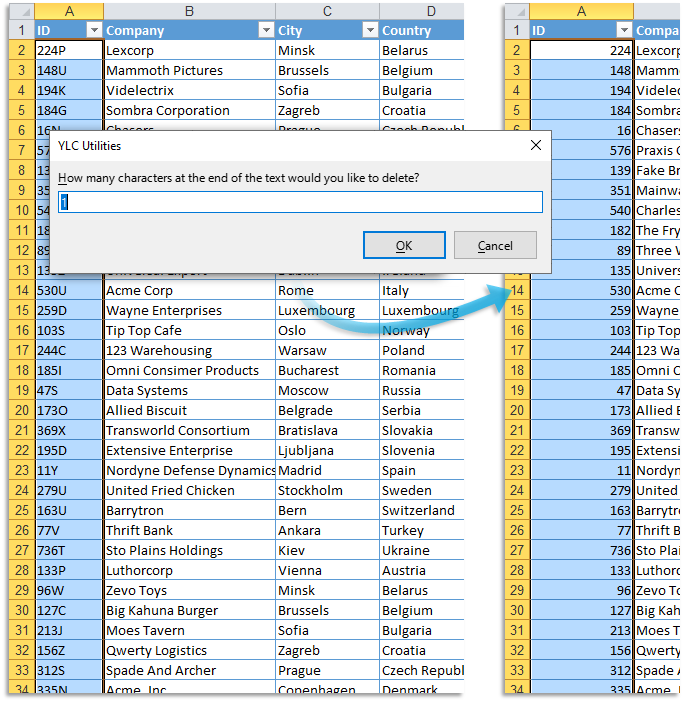Select row 25 header in right sheet
The width and height of the screenshot is (683, 702).
[517, 510]
